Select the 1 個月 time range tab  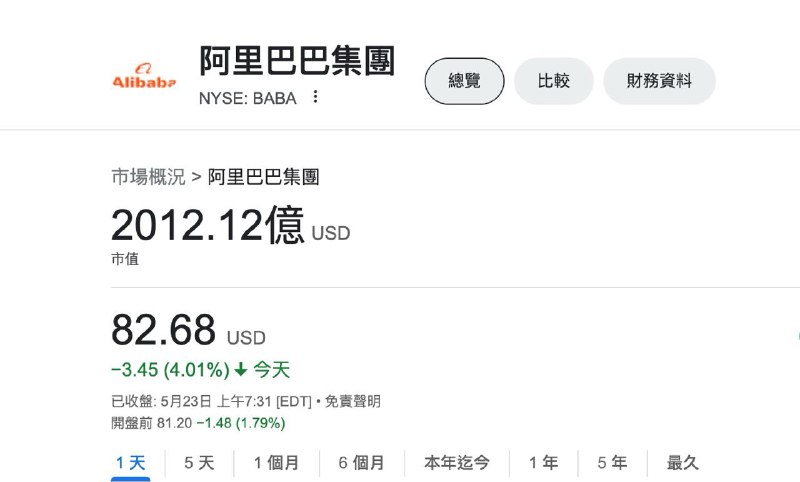(x=276, y=463)
